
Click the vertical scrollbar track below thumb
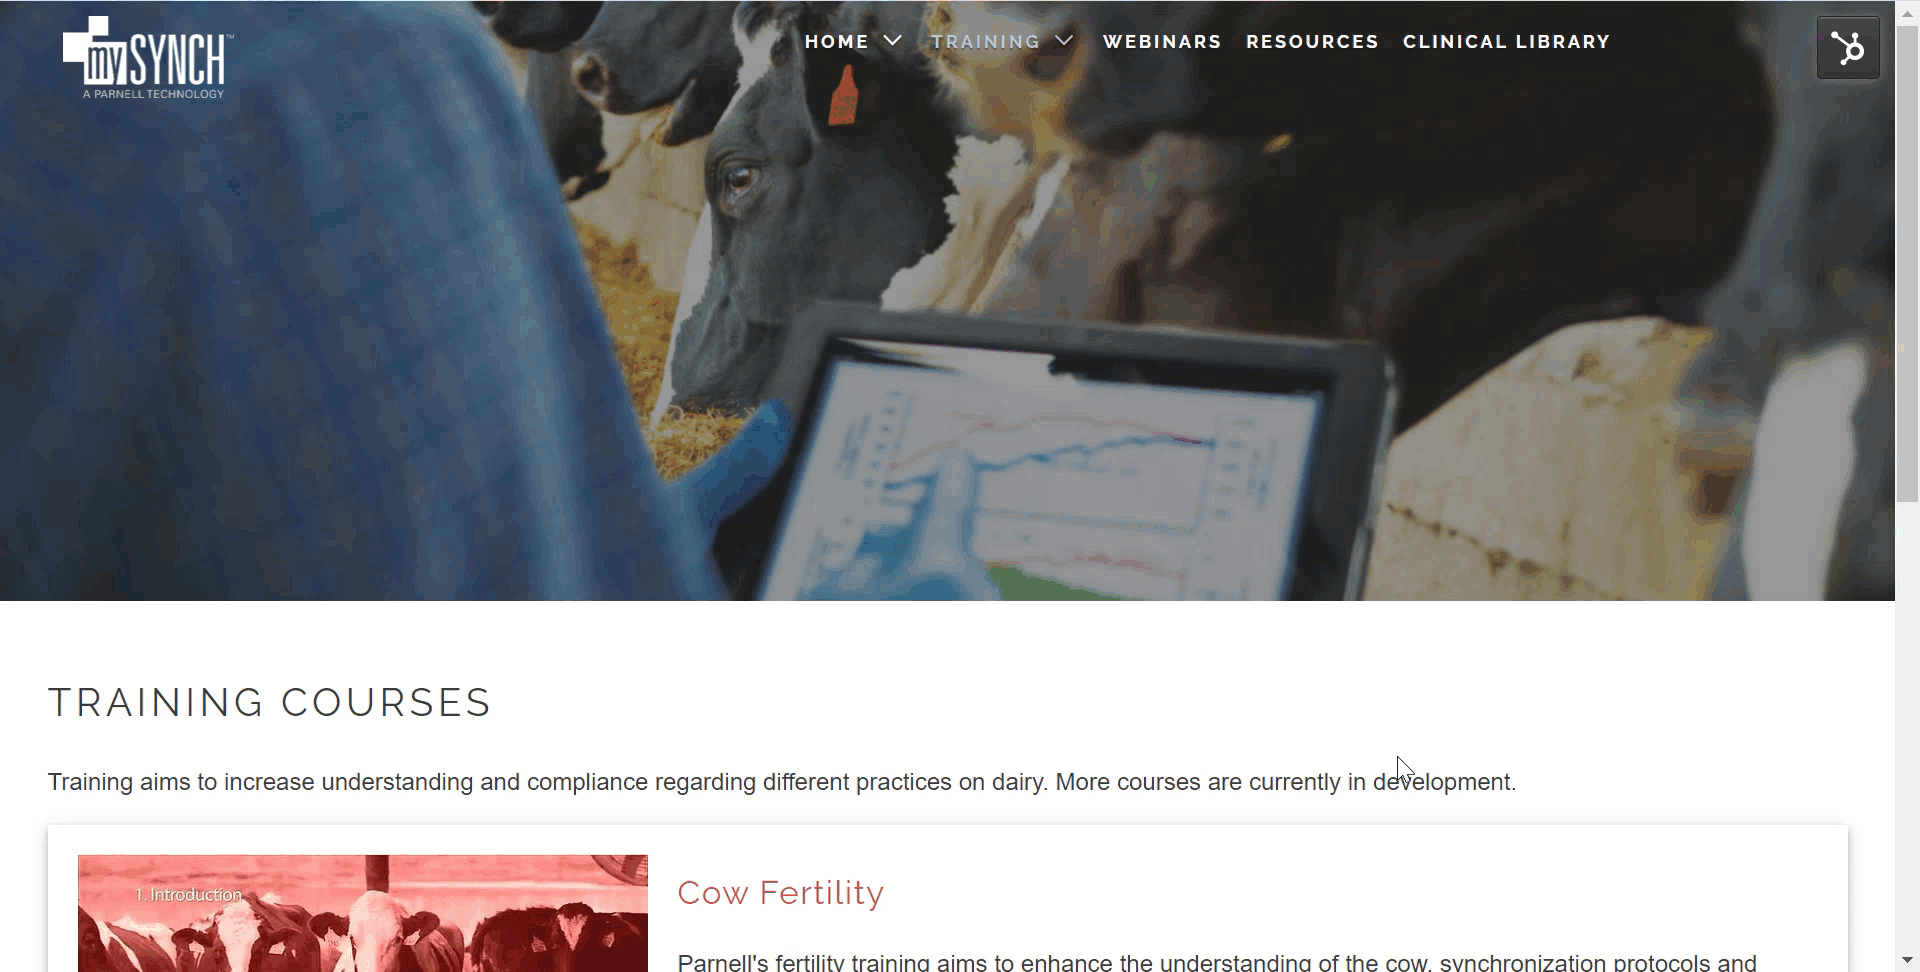(1908, 725)
